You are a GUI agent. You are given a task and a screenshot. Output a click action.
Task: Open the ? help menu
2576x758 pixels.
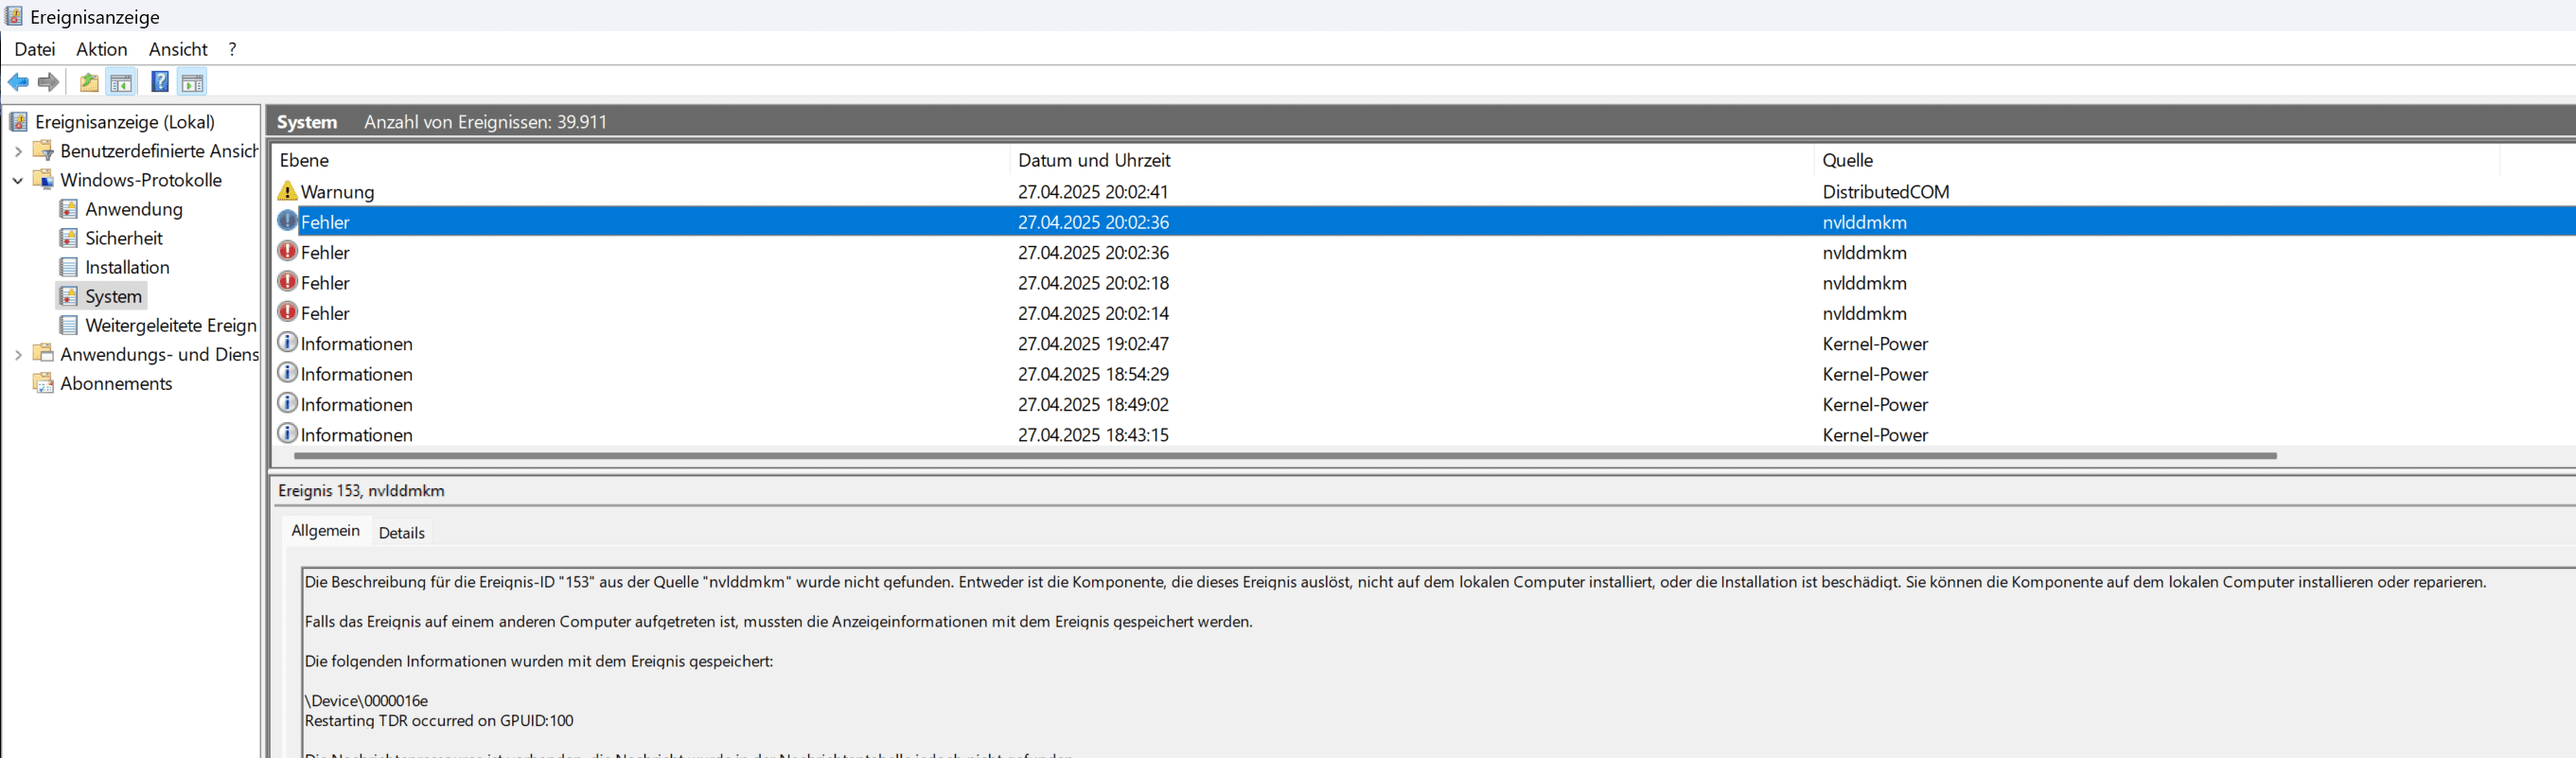pos(232,49)
